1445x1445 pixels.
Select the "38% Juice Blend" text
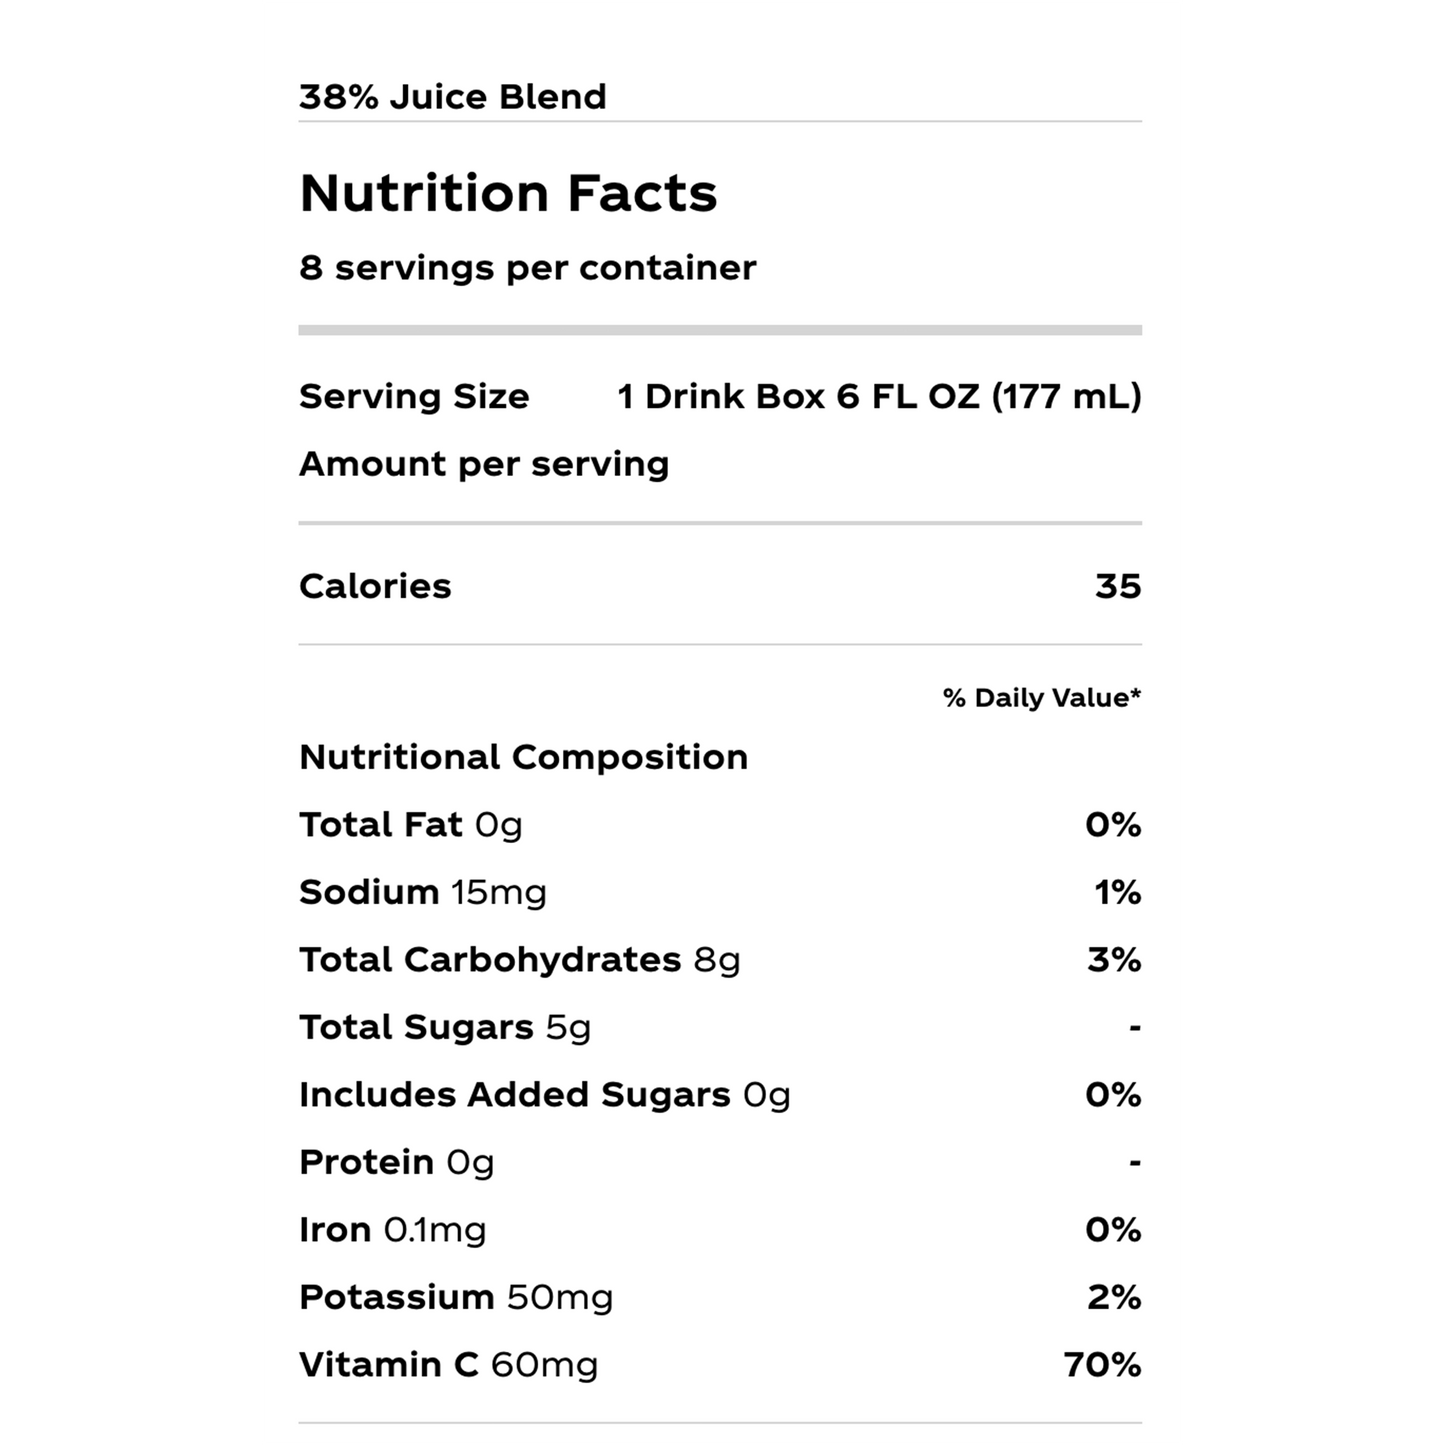click(453, 97)
